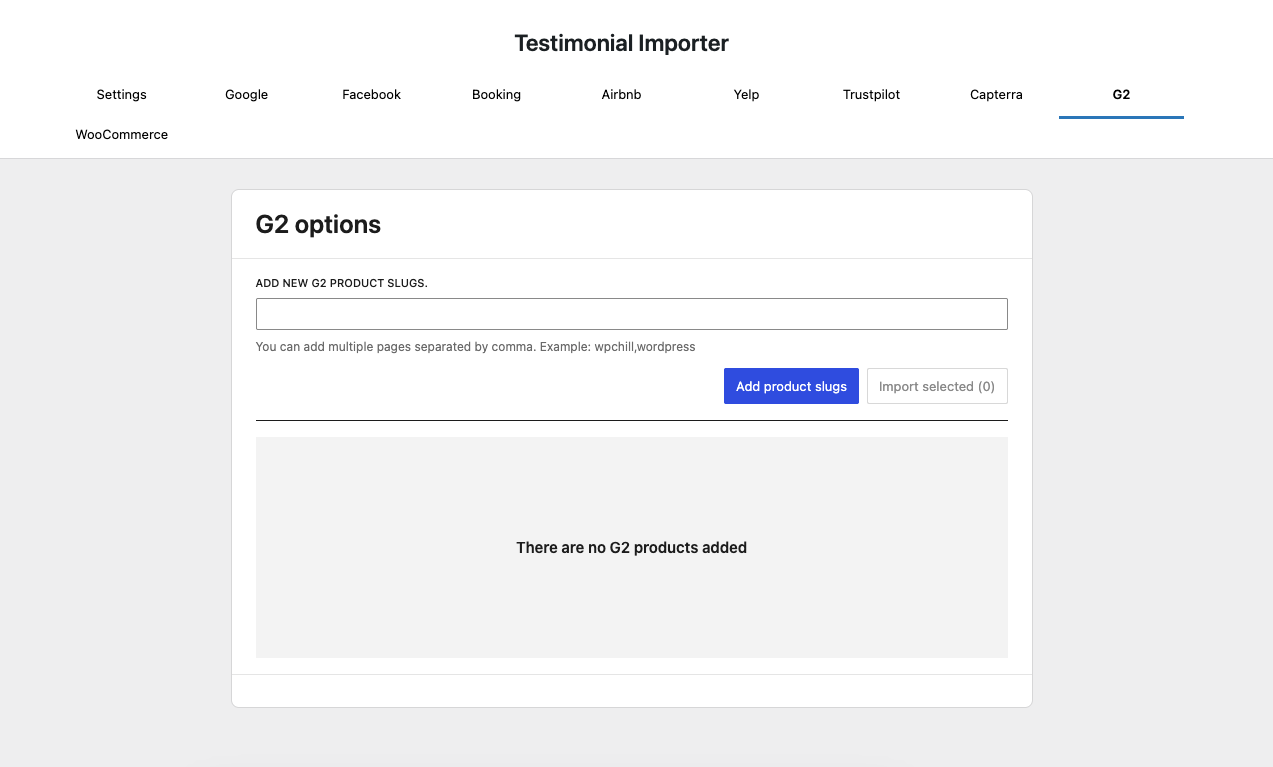This screenshot has width=1273, height=767.
Task: Click the 'There are no G2 products added' message
Action: 632,548
